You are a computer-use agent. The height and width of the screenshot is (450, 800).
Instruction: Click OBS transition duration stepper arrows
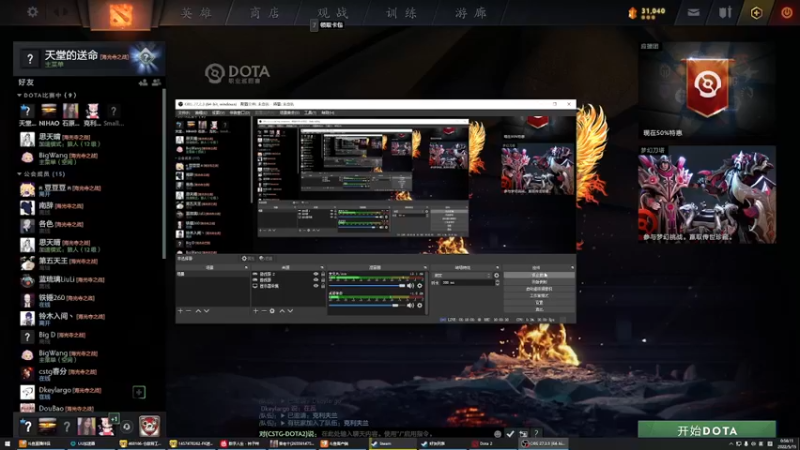point(497,282)
